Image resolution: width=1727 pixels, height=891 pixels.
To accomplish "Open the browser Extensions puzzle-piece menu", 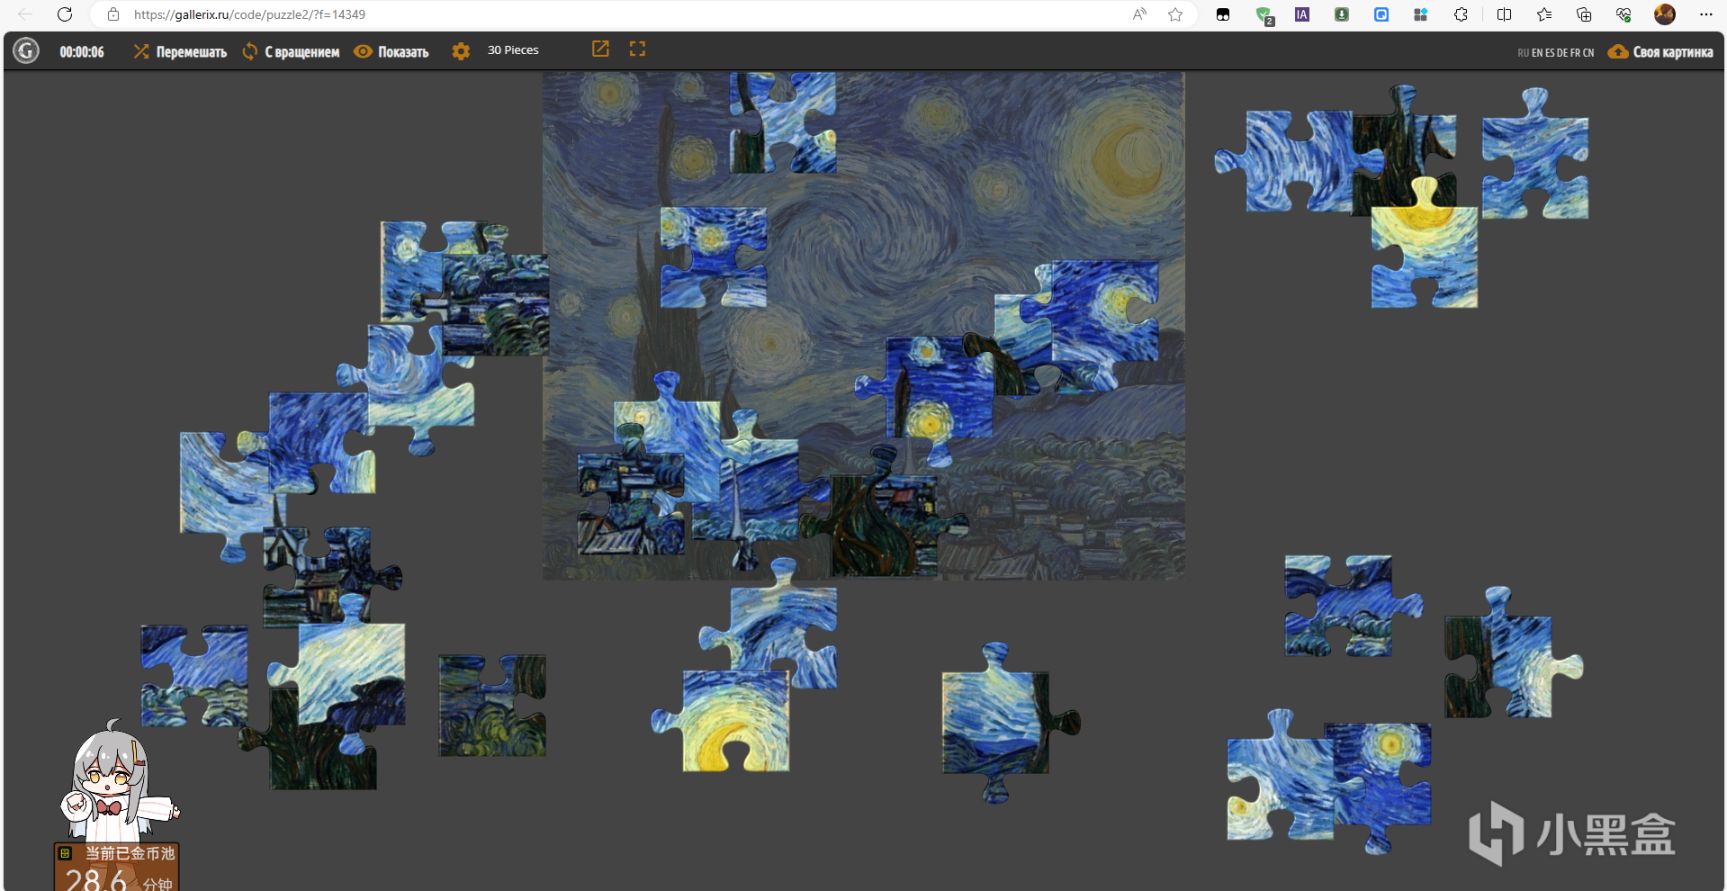I will pyautogui.click(x=1461, y=14).
